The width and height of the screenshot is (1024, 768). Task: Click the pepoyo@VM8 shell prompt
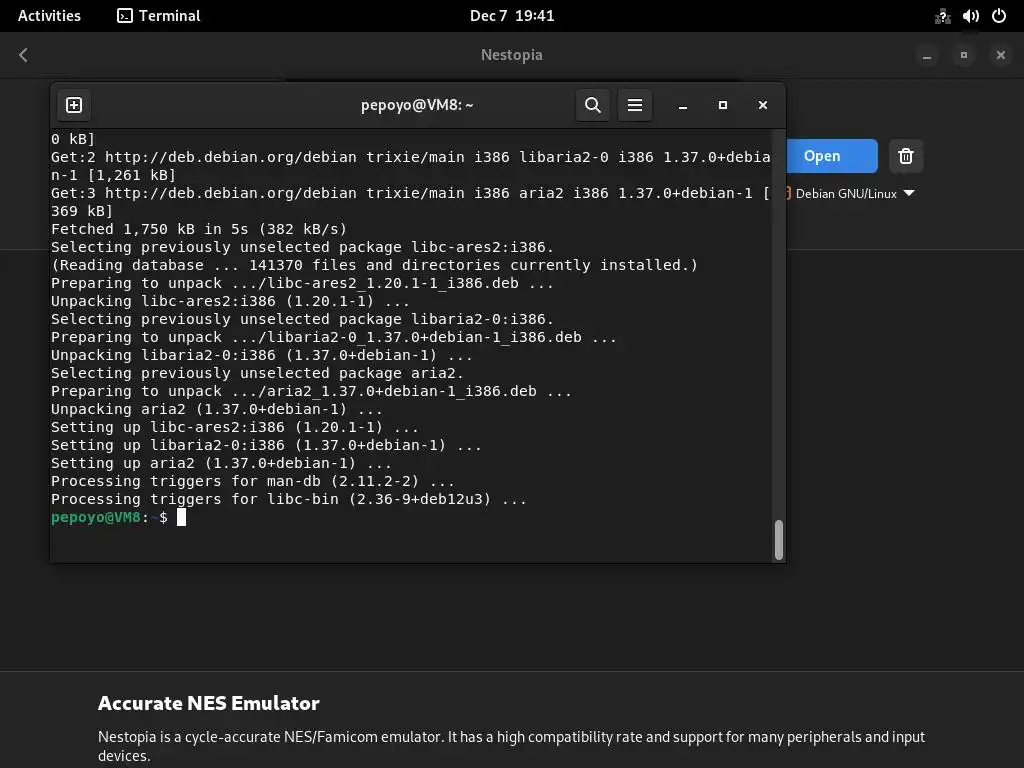[109, 517]
